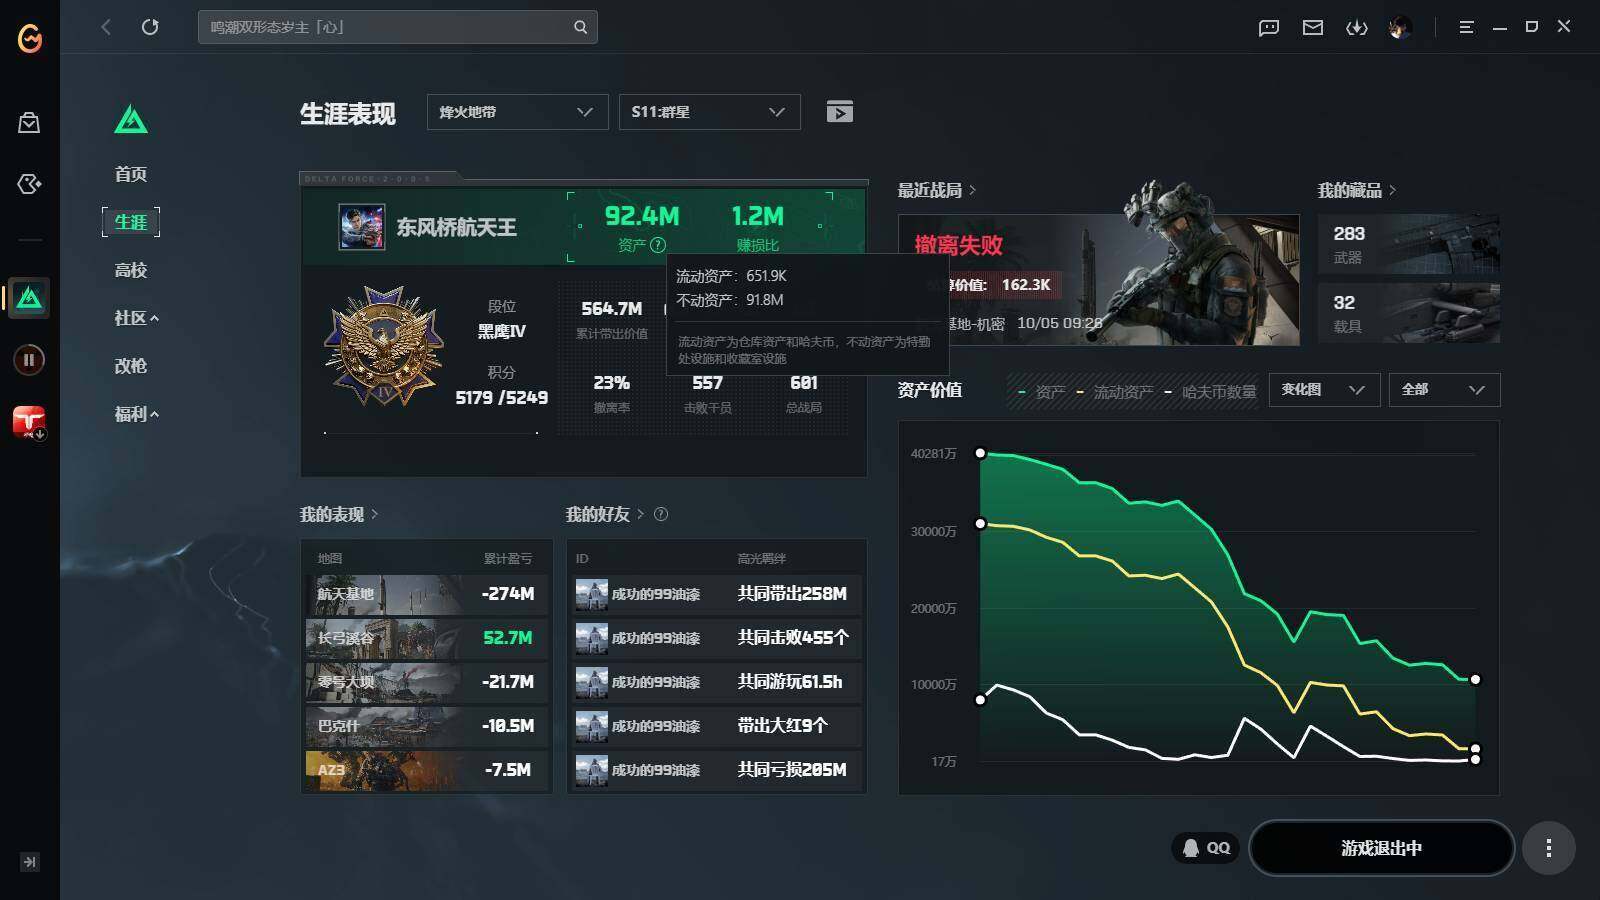Toggle the 哈夫币数量 legend series

(1210, 392)
